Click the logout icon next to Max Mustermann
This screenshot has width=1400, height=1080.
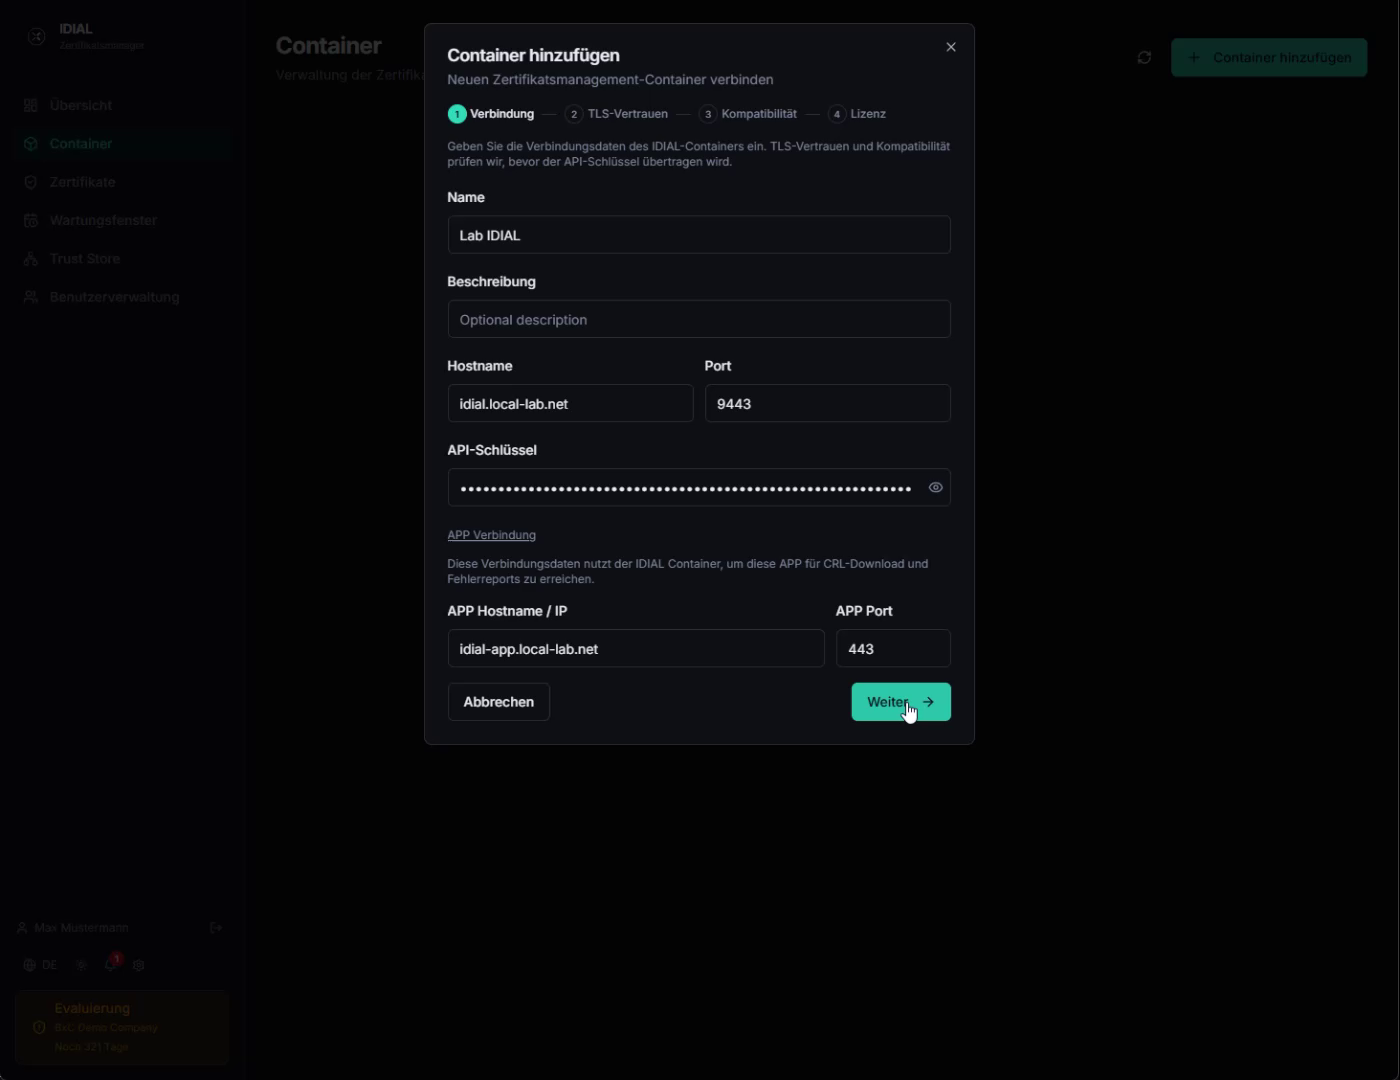tap(216, 928)
